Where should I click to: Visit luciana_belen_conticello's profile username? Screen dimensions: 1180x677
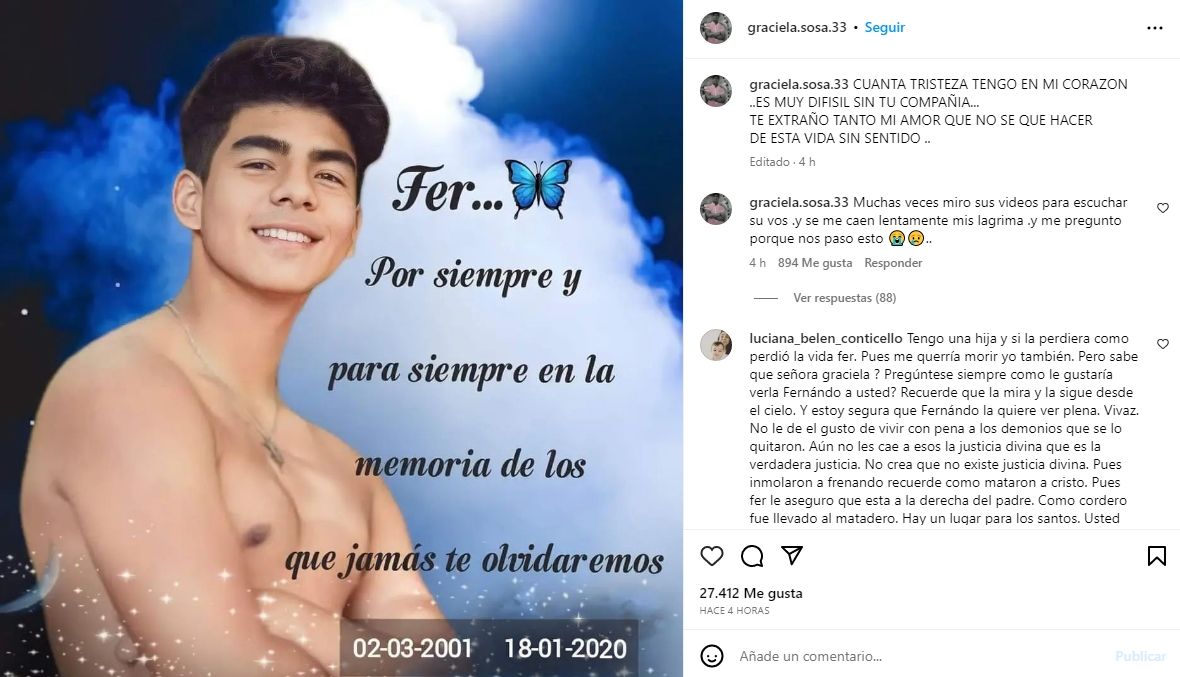[826, 338]
